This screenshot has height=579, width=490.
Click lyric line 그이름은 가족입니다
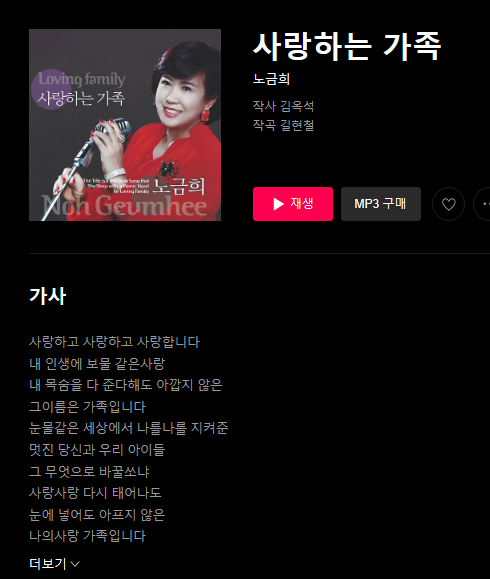(x=88, y=407)
